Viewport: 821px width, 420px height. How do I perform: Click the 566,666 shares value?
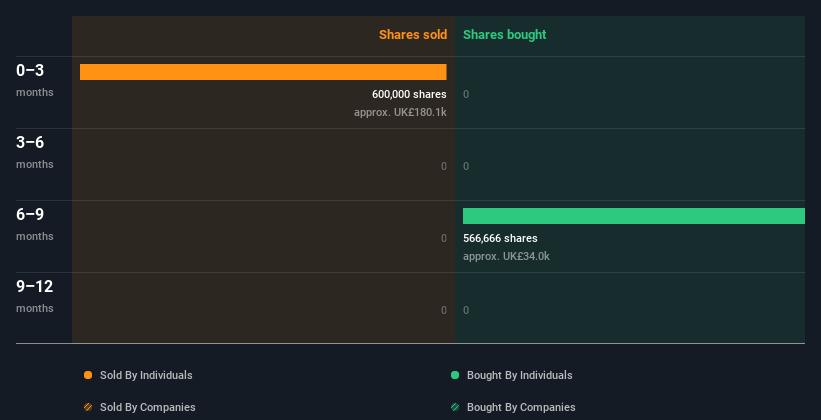(x=500, y=238)
